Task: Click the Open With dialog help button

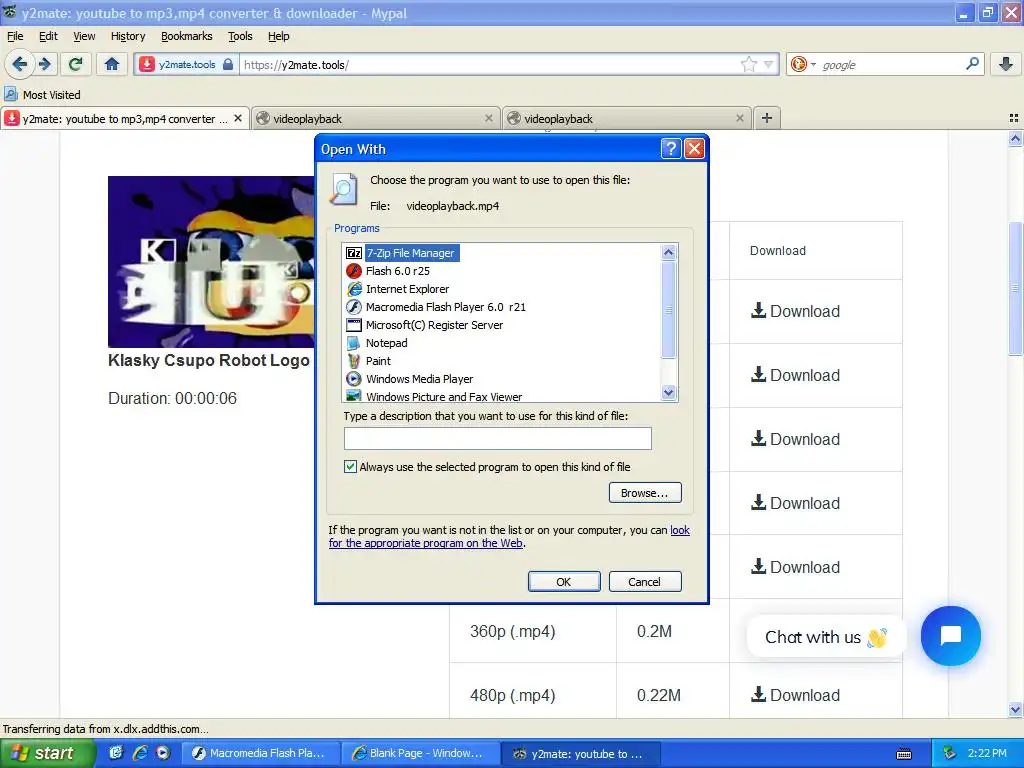Action: pos(671,149)
